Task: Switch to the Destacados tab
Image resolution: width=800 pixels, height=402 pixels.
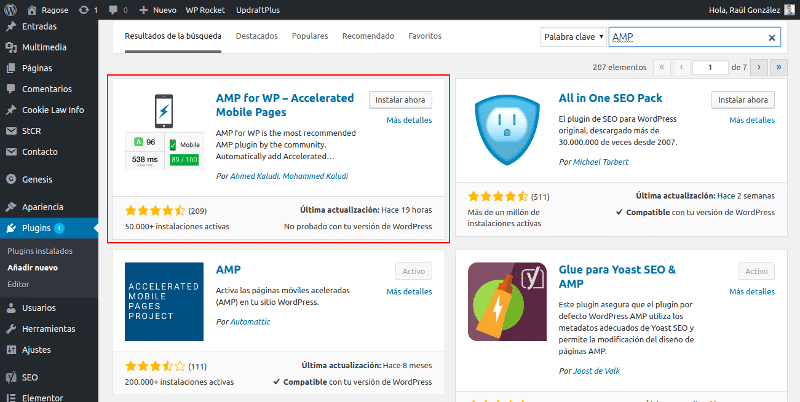Action: (x=257, y=36)
